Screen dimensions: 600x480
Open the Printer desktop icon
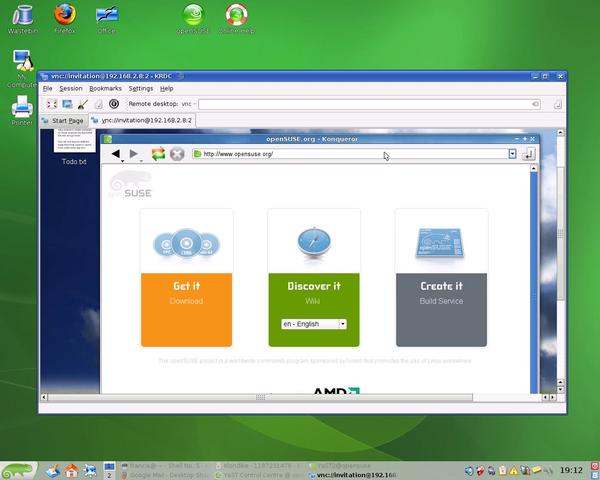pyautogui.click(x=22, y=110)
